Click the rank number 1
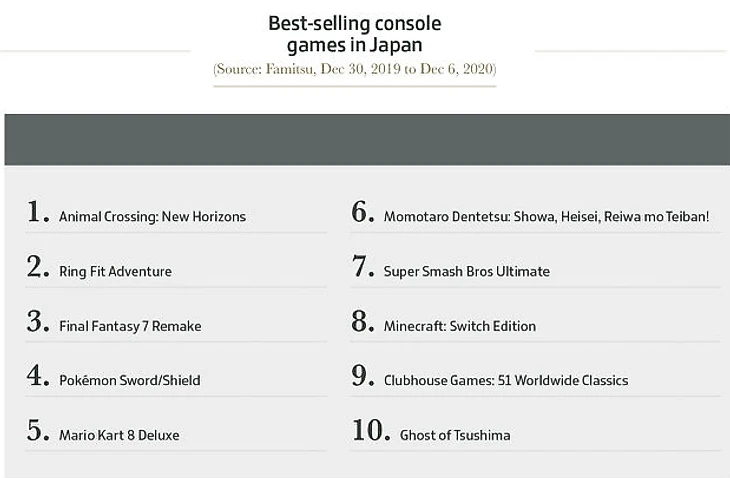 (x=38, y=212)
